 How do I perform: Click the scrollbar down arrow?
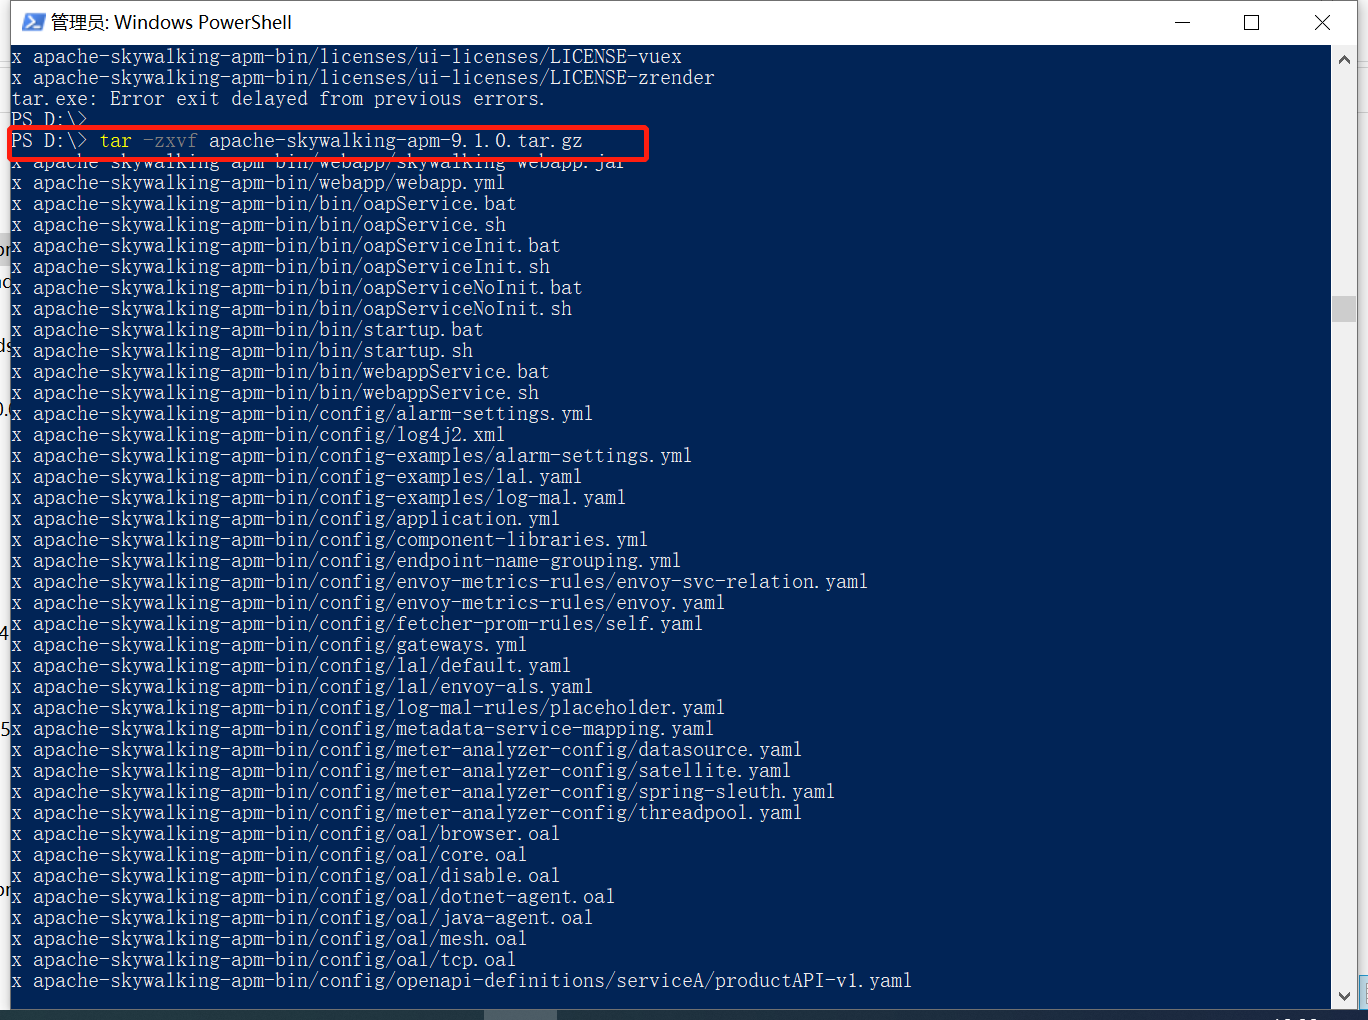(1345, 996)
